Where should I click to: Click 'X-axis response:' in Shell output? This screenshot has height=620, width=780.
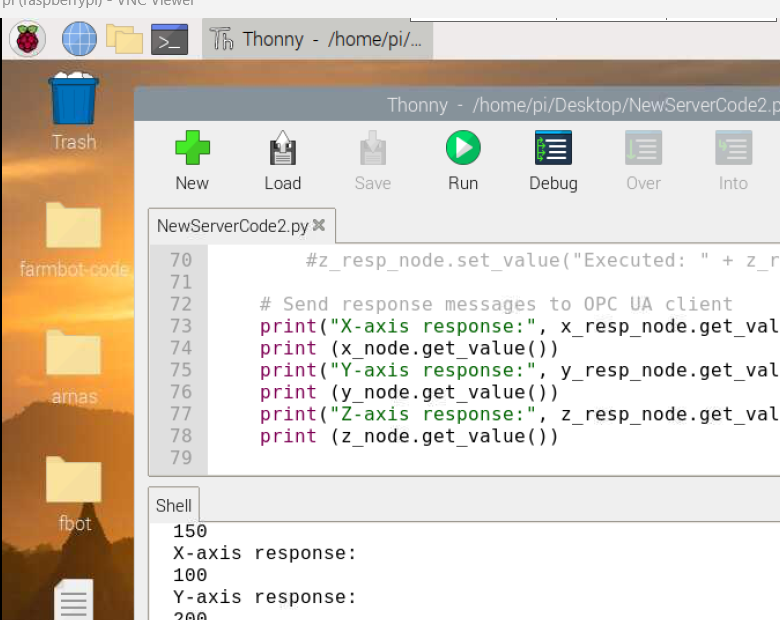point(265,553)
